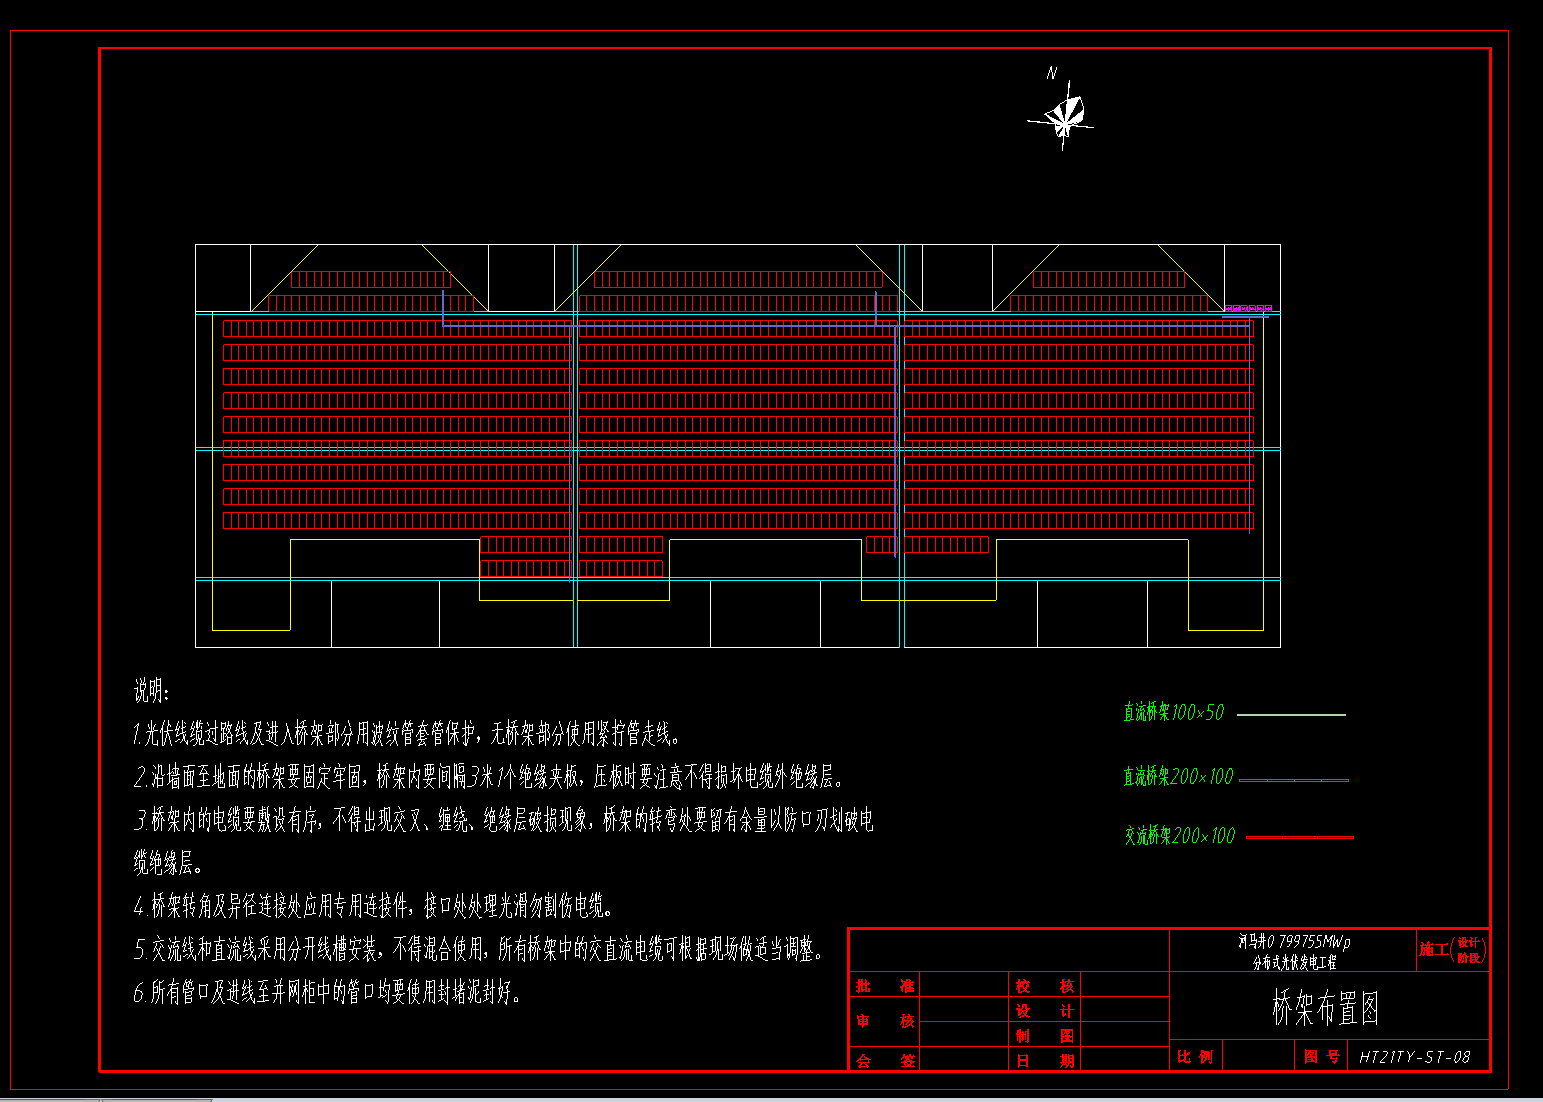
Task: Select note 3 starting with '3.桥架内的电缆要敷设有序'
Action: point(504,820)
